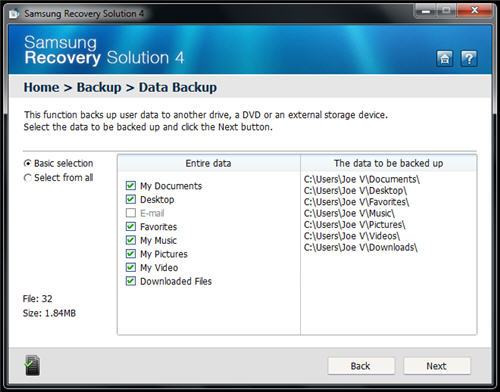
Task: Select the C:\Users\Joe V\Pictures\ path
Action: 354,225
